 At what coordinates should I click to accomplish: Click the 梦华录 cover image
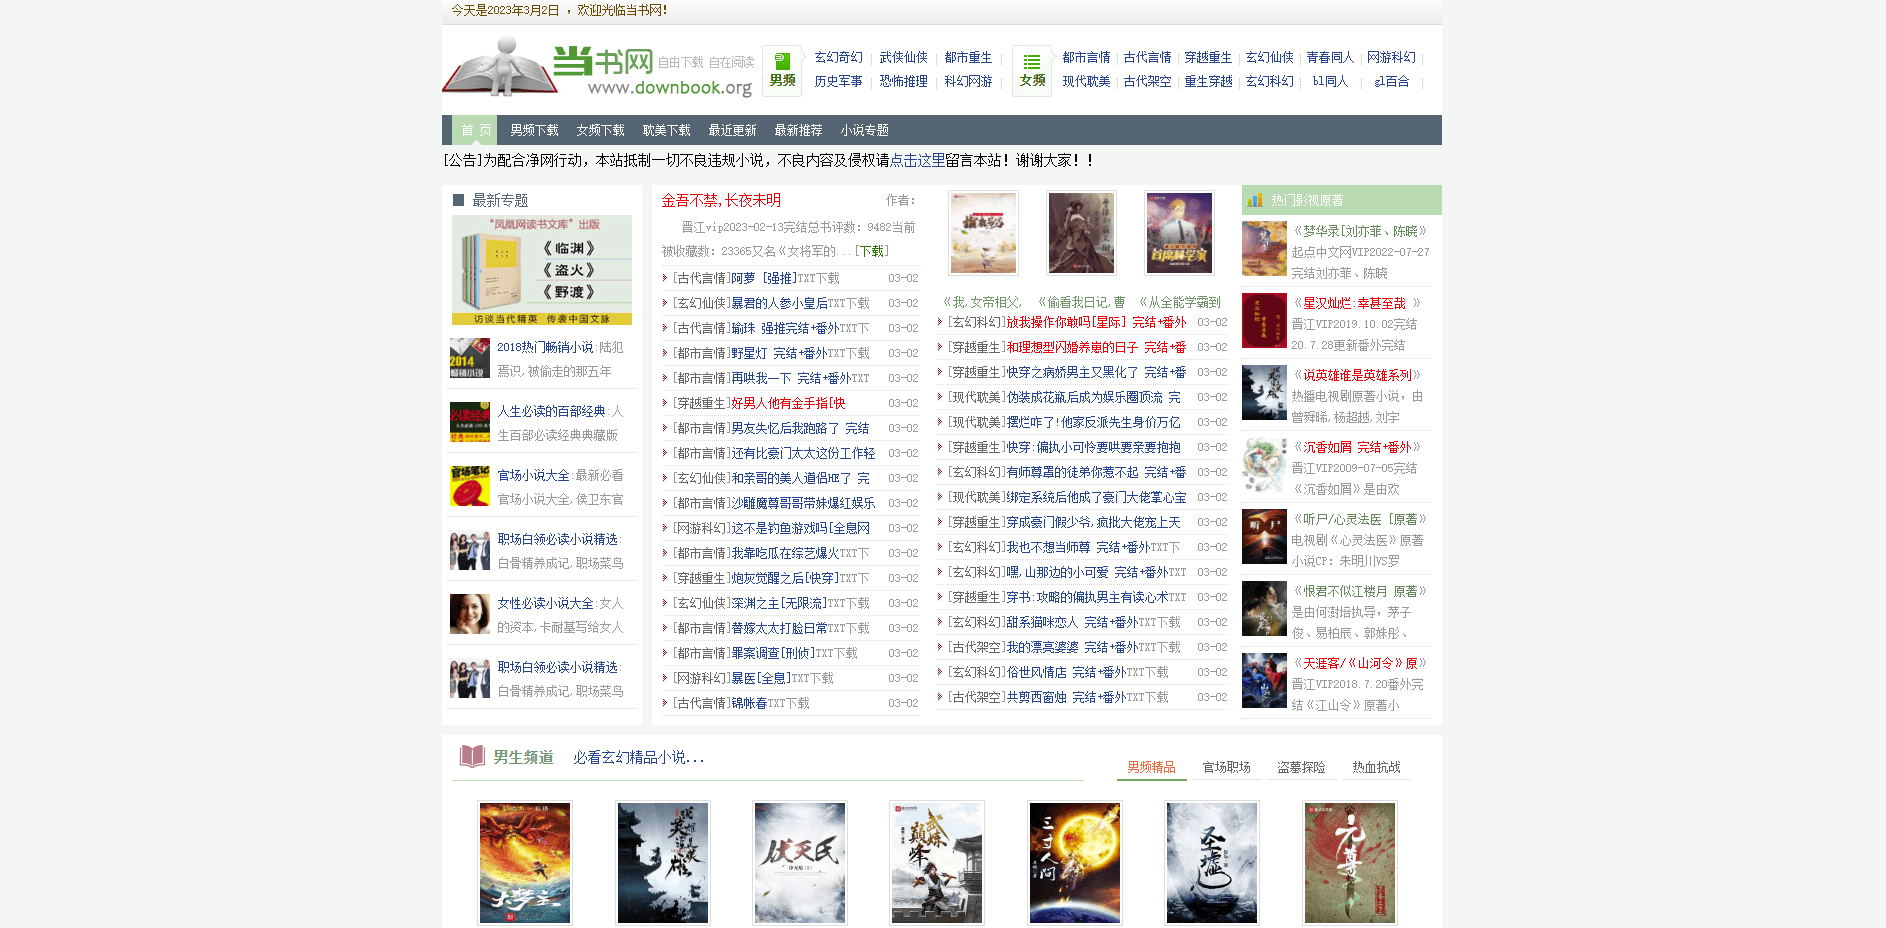(1264, 249)
